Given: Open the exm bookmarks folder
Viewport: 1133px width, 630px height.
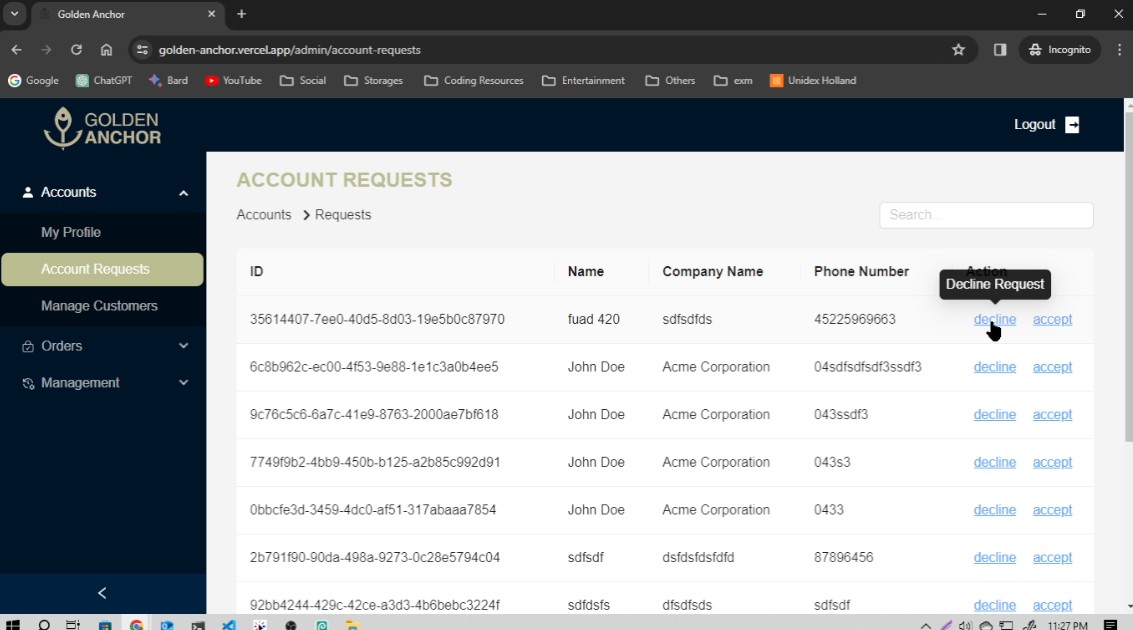Looking at the screenshot, I should [x=733, y=80].
